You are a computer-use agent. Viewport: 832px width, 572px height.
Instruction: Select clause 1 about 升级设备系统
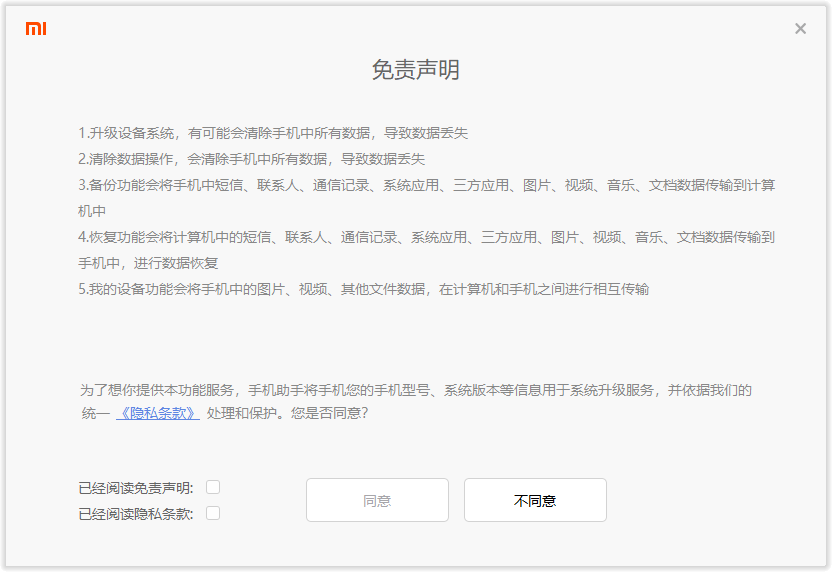coord(273,133)
